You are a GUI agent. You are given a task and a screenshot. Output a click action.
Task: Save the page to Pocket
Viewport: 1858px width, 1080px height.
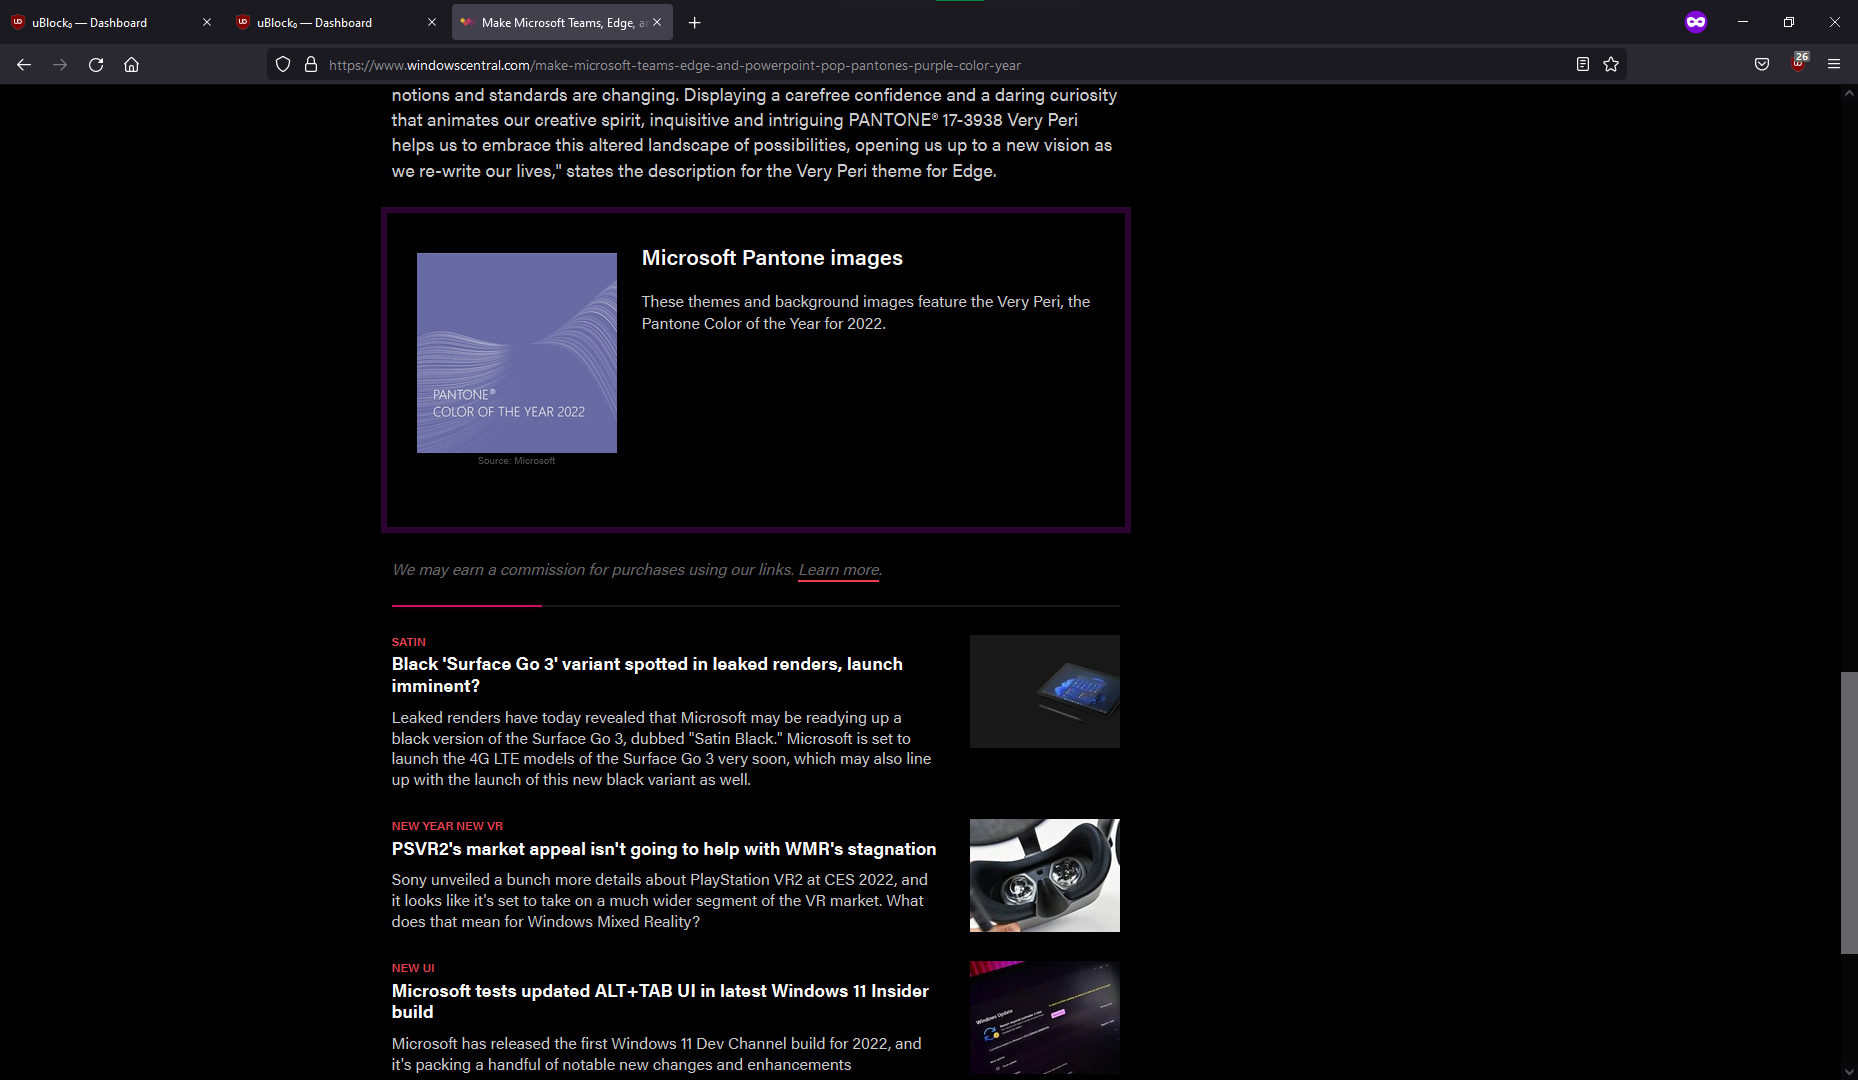tap(1762, 64)
